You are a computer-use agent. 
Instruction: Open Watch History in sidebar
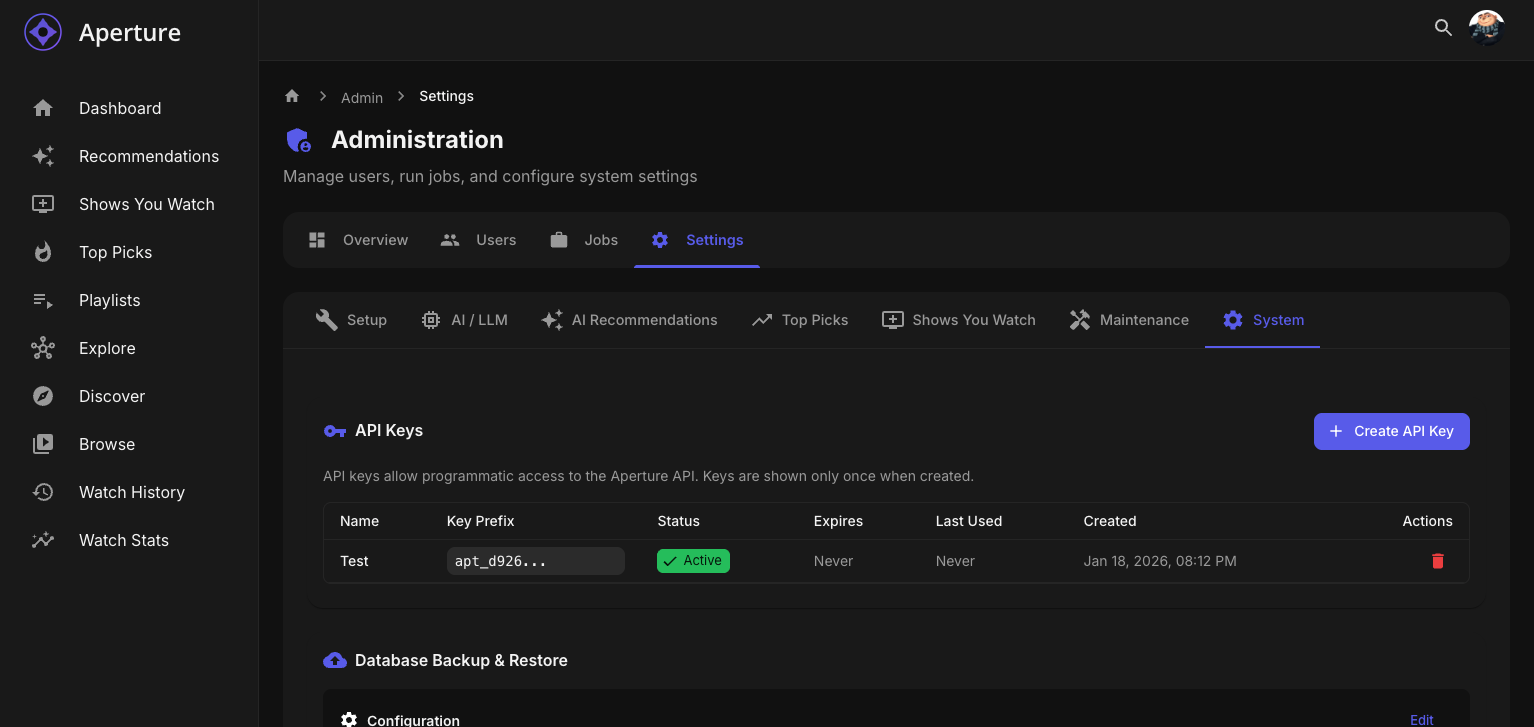pos(131,492)
